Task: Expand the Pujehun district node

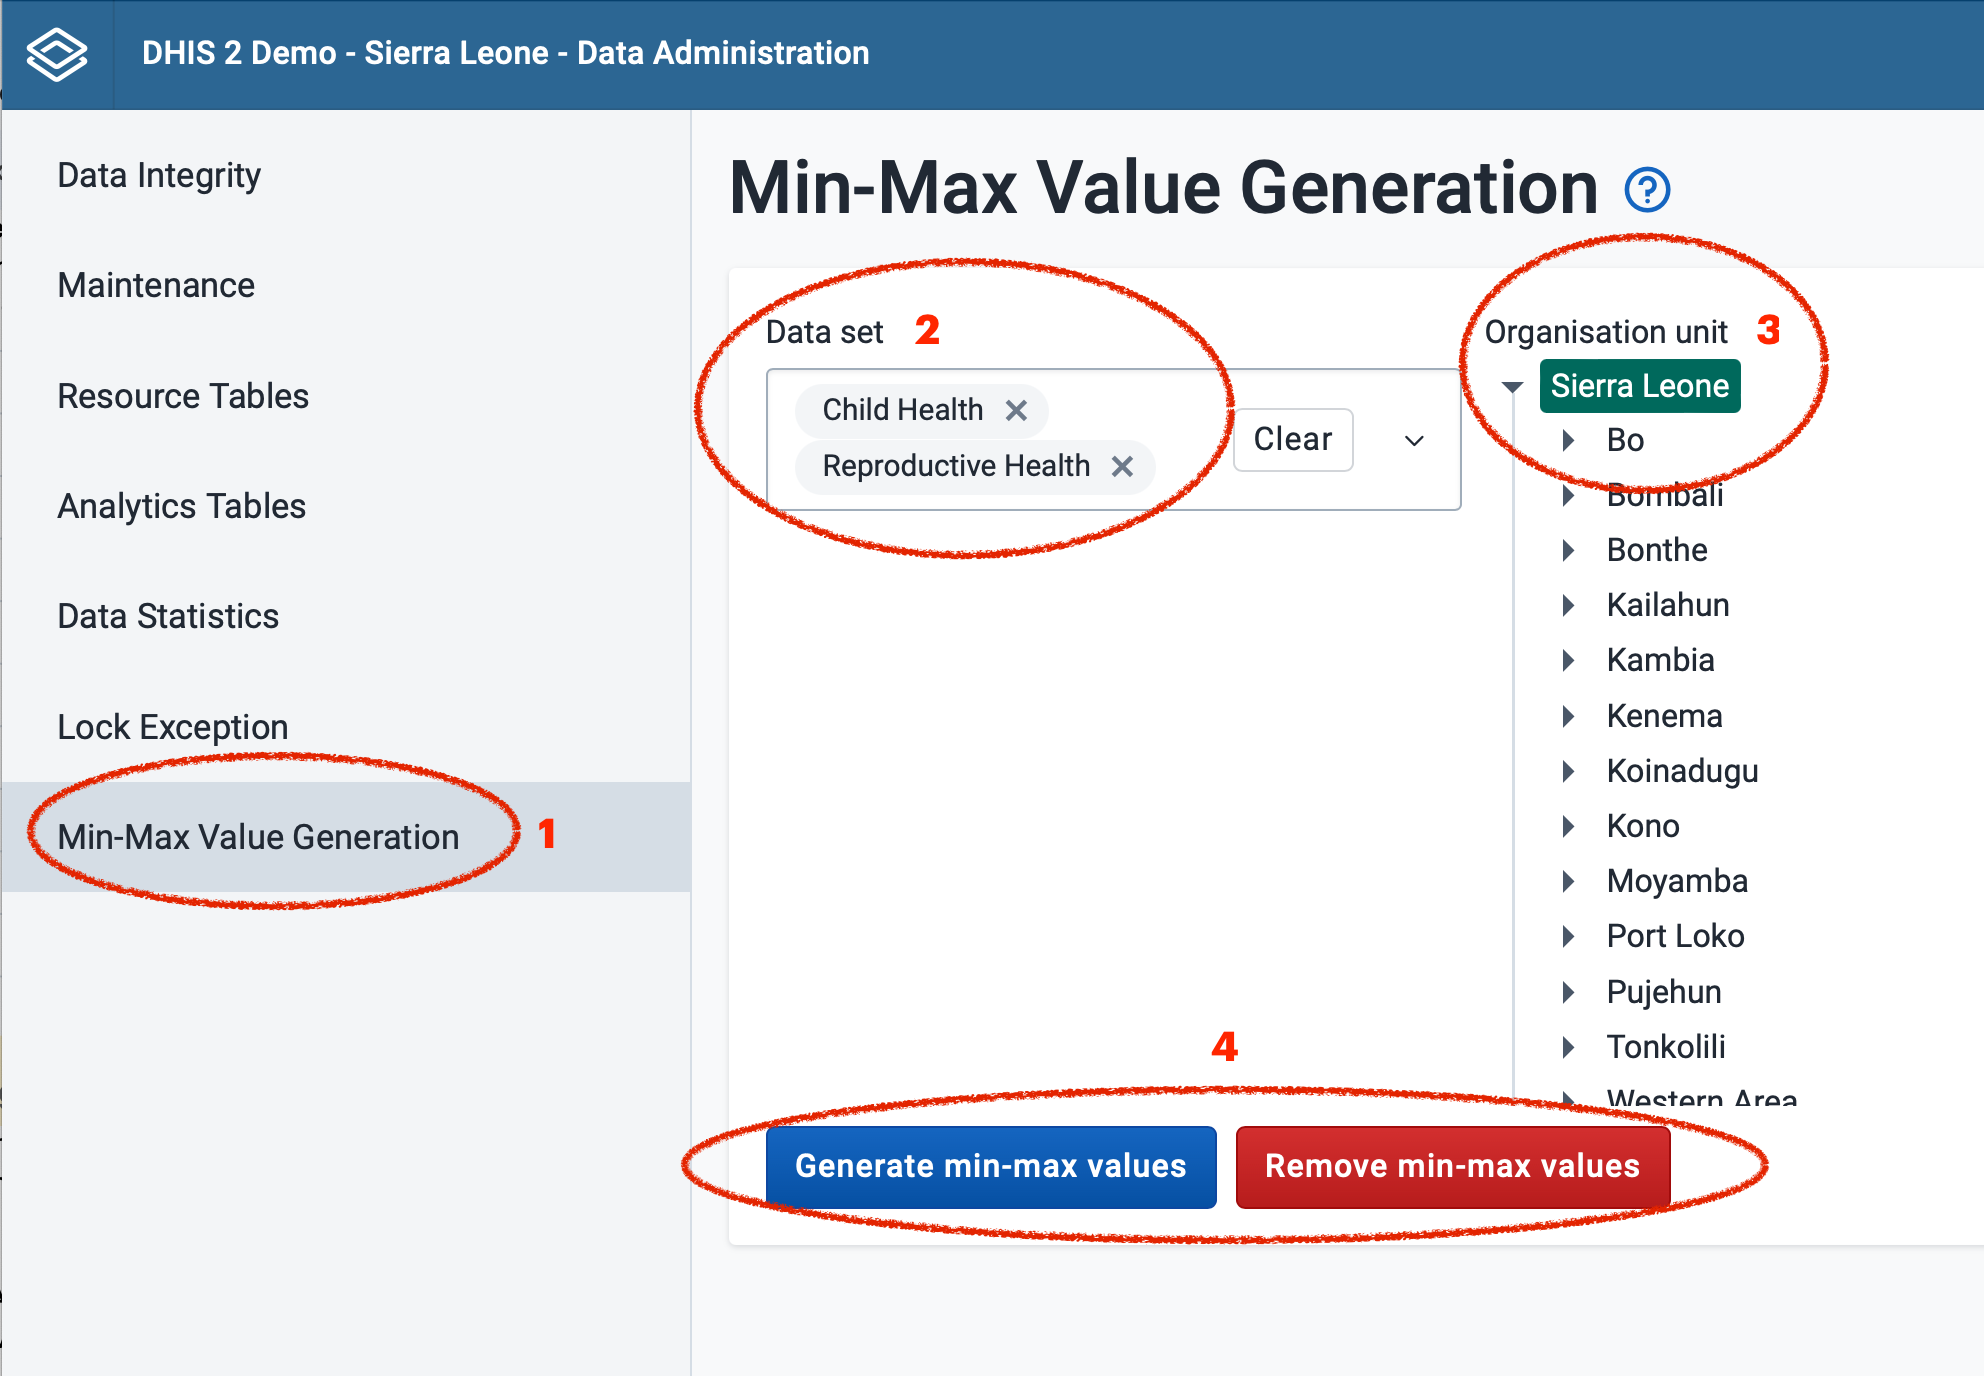Action: [x=1569, y=992]
